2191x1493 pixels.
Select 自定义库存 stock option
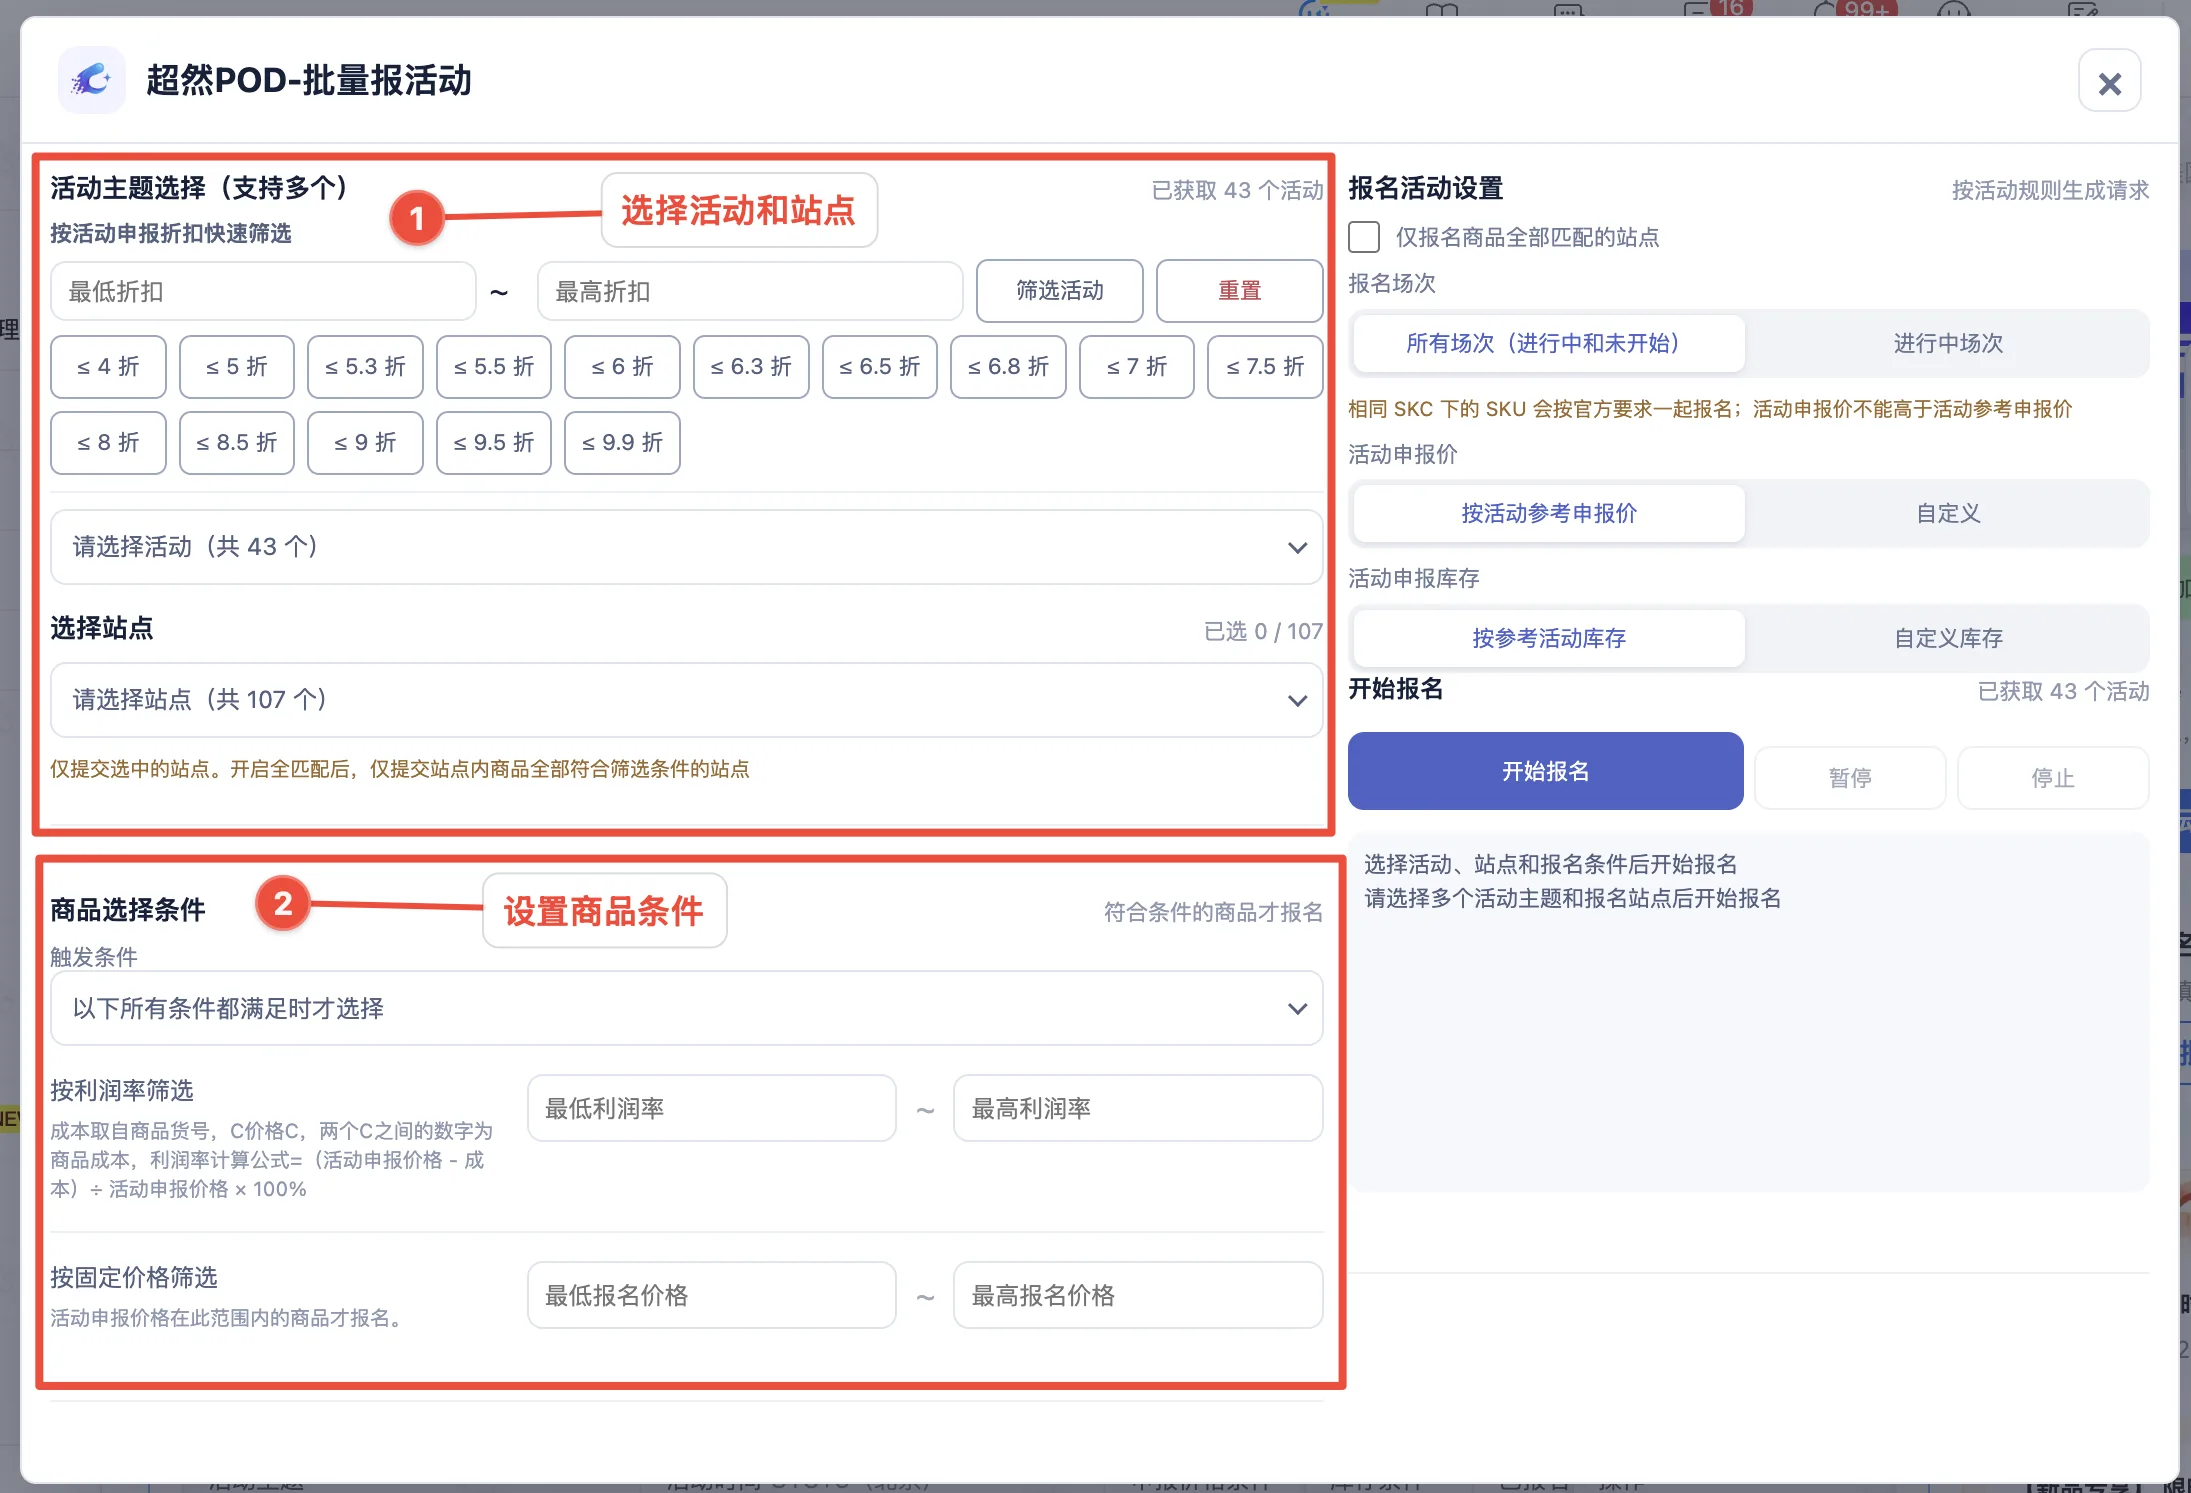click(x=1948, y=638)
